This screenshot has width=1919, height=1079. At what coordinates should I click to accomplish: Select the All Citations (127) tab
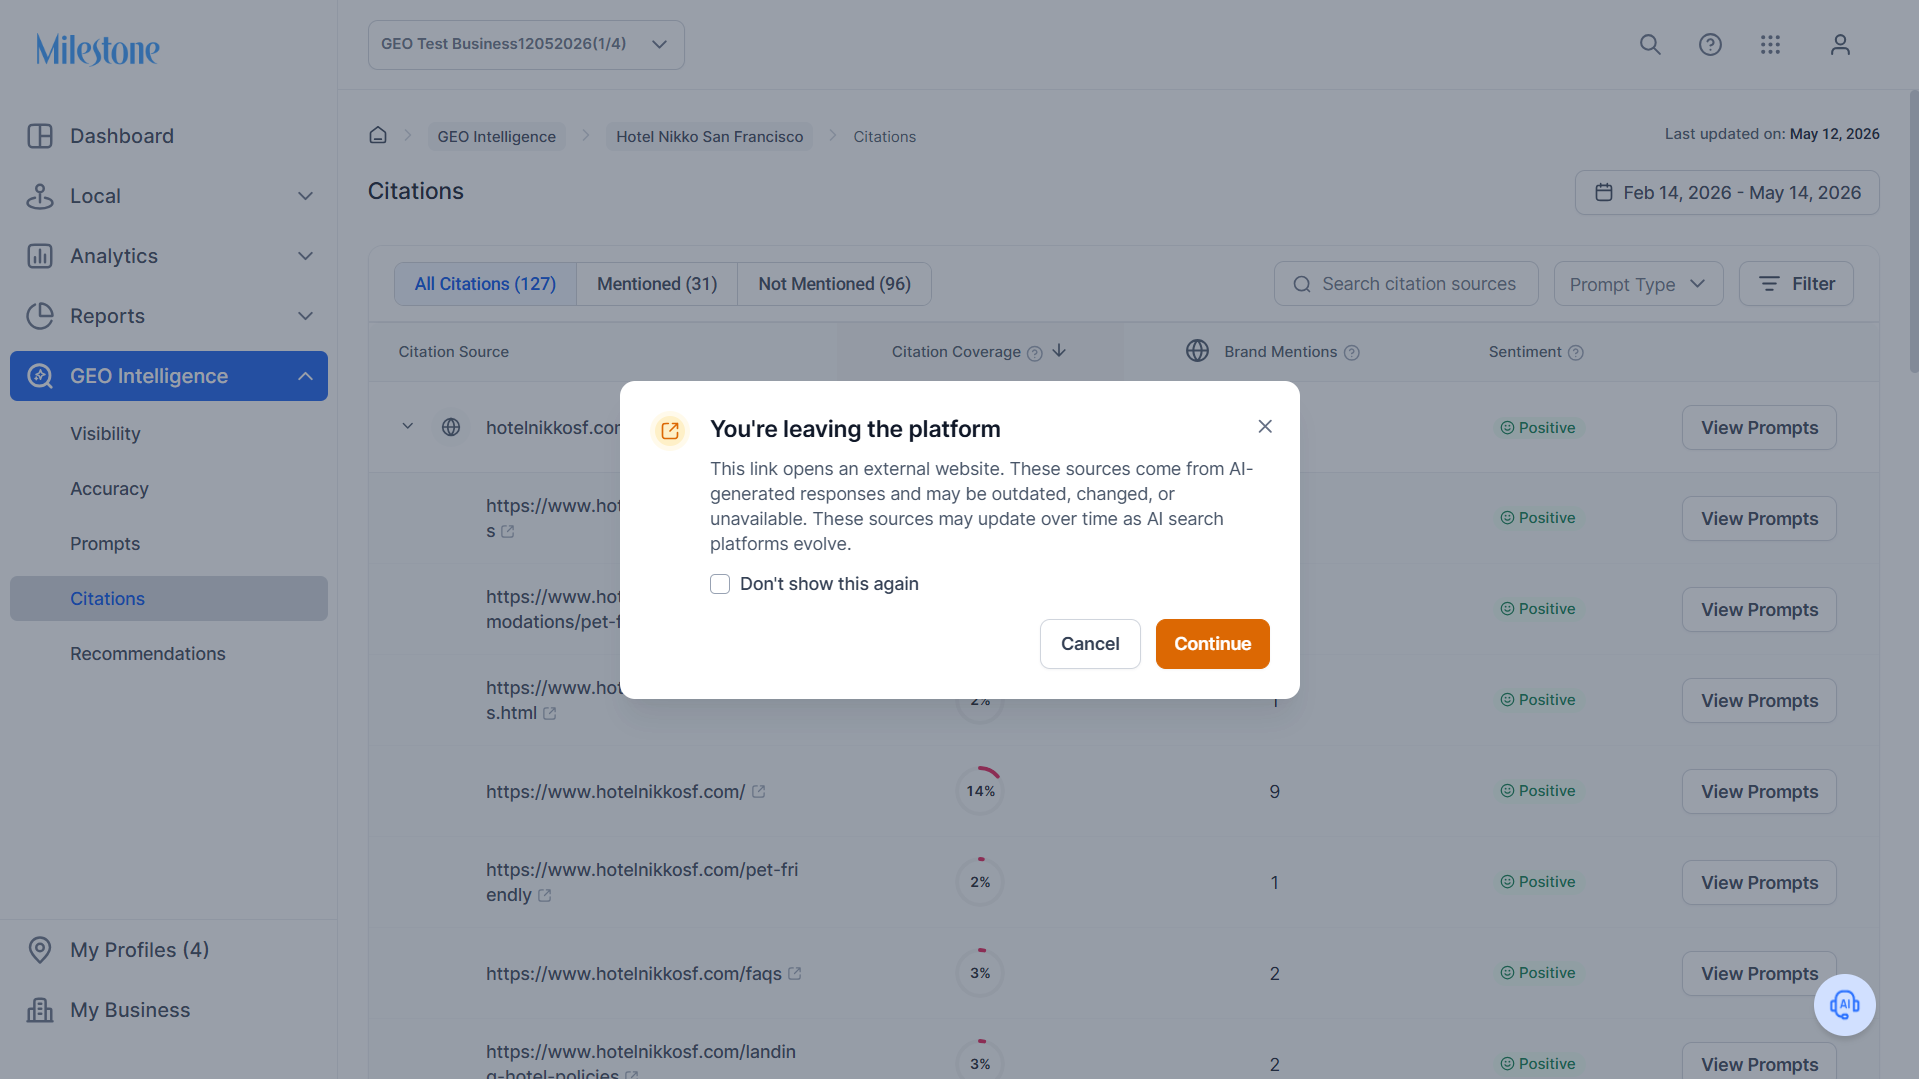coord(485,284)
